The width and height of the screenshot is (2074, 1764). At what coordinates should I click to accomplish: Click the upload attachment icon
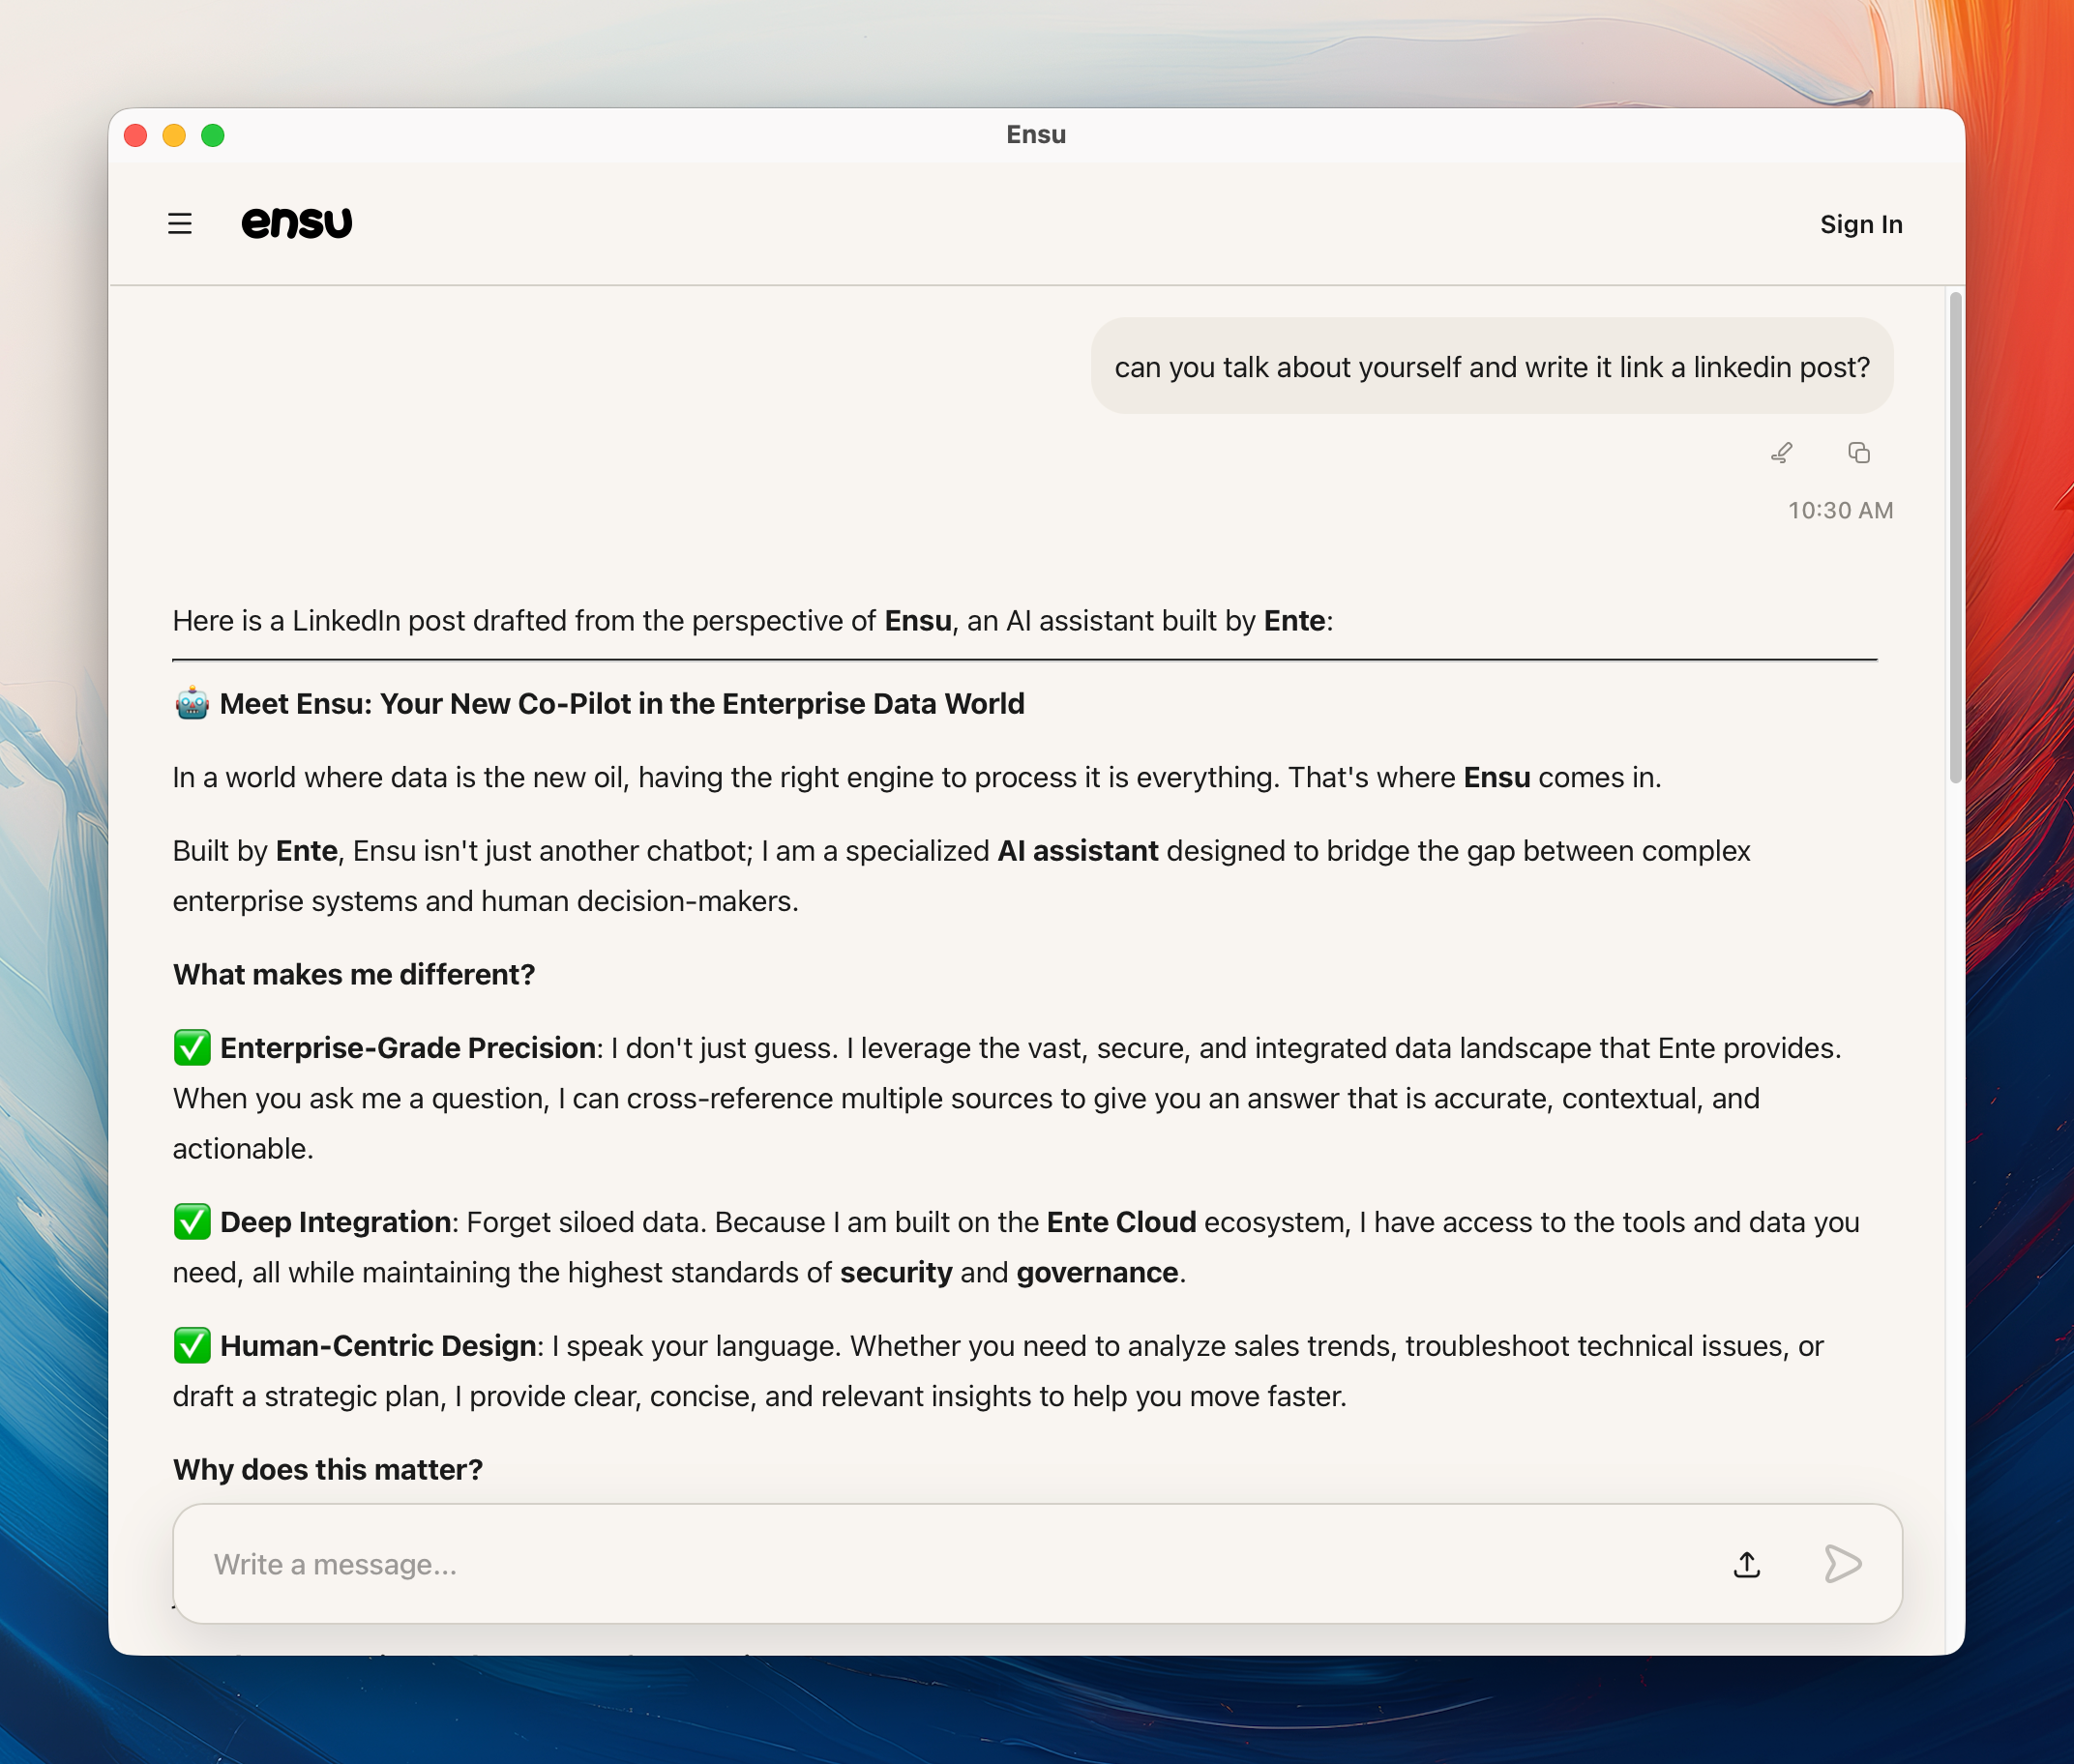pos(1746,1564)
